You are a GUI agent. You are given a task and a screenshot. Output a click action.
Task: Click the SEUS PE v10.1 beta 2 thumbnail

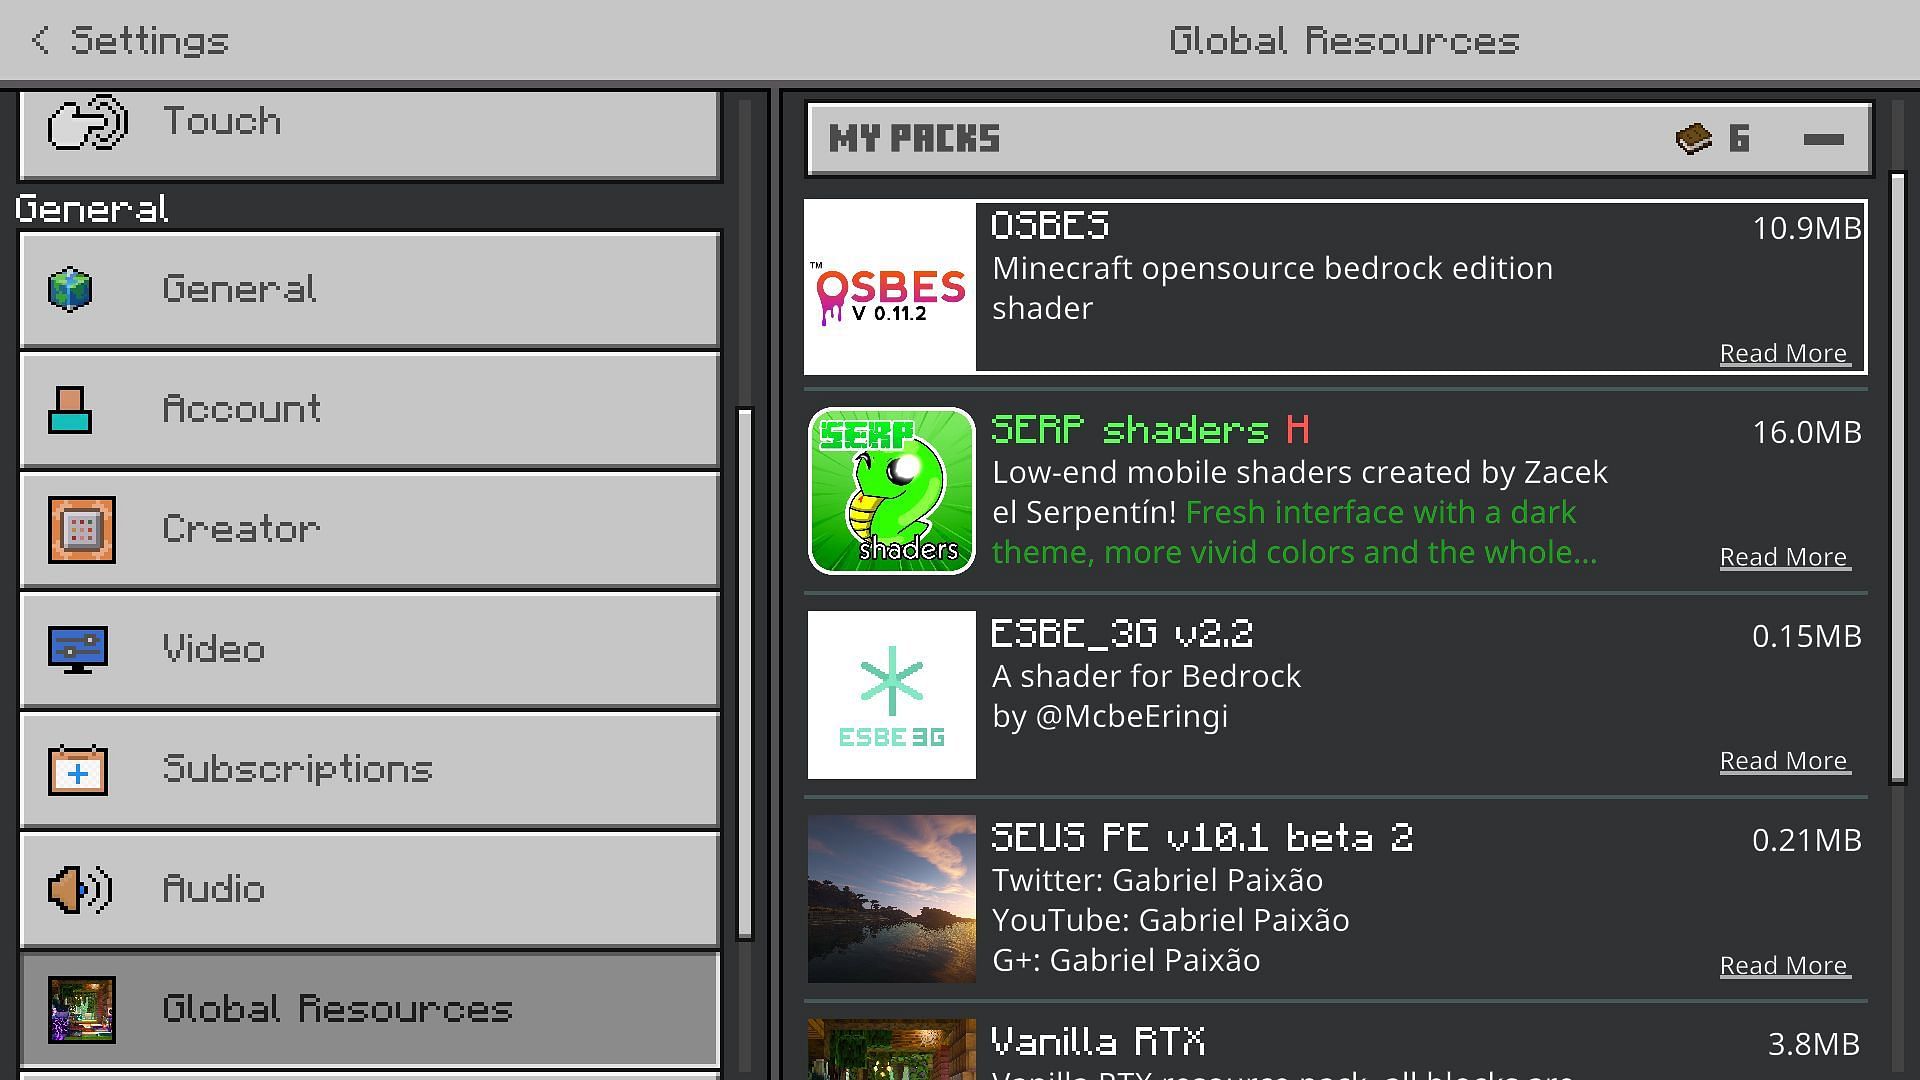coord(891,897)
